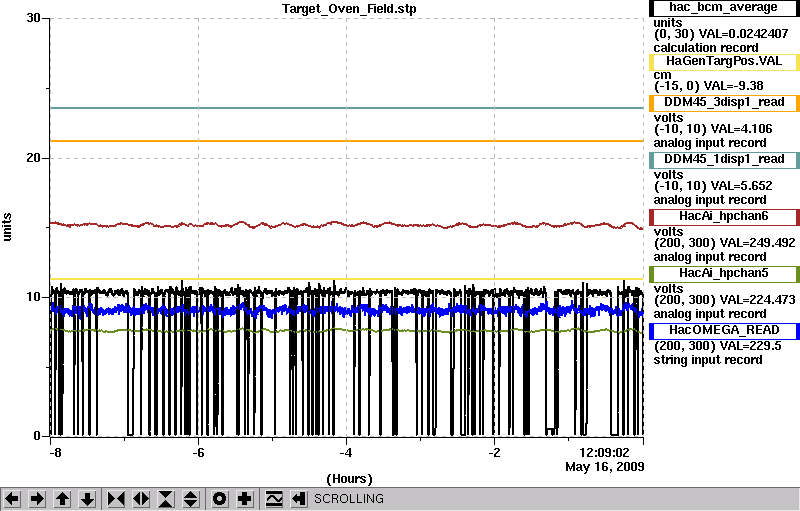800x511 pixels.
Task: Click the y-axis tick label 30
Action: tap(33, 18)
